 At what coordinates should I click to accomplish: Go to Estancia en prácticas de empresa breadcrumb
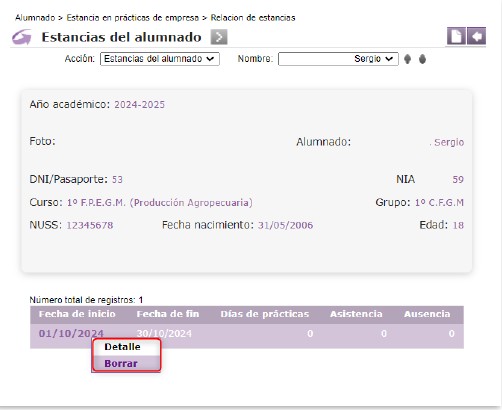point(133,18)
